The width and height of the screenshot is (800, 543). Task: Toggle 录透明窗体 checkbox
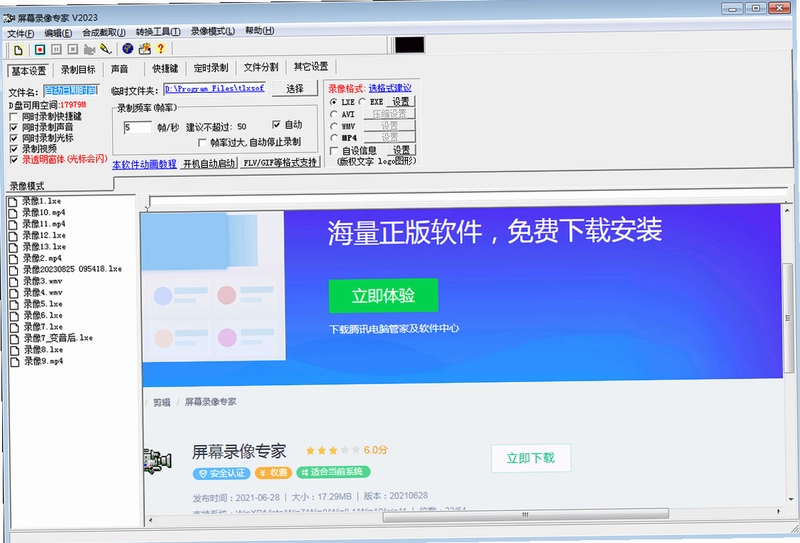tap(14, 160)
